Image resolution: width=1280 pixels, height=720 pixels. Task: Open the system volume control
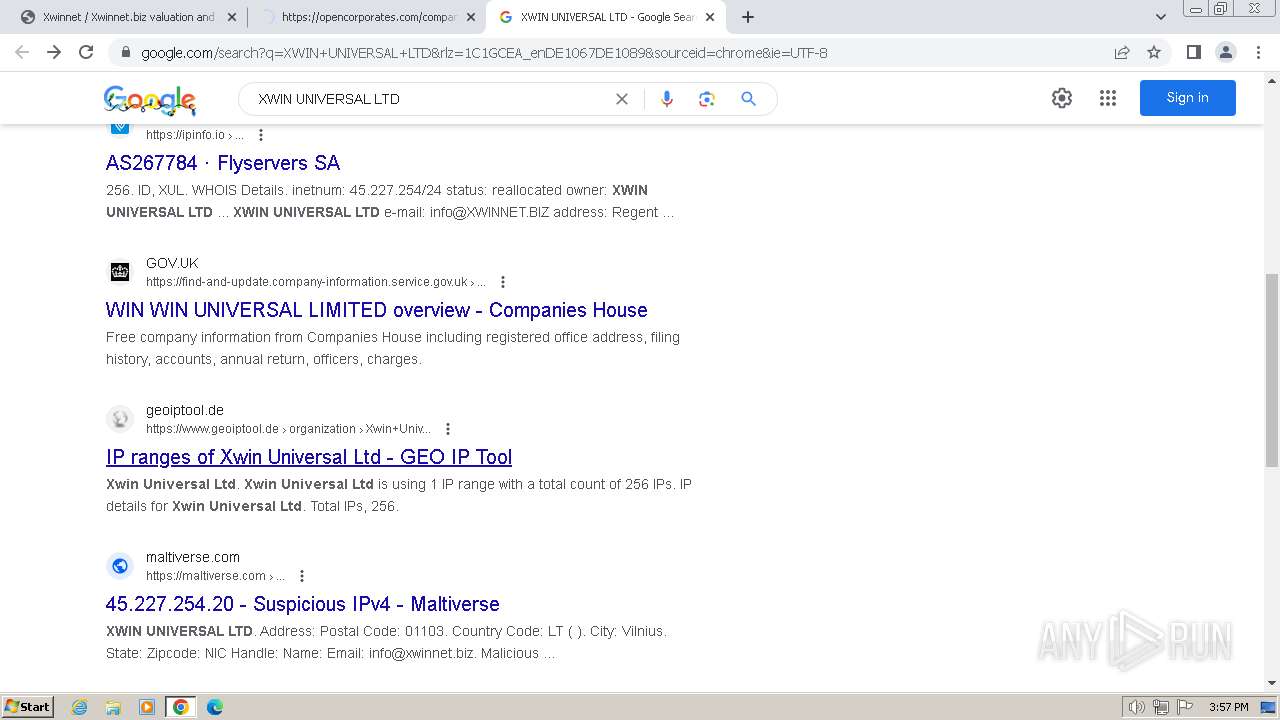tap(1137, 707)
